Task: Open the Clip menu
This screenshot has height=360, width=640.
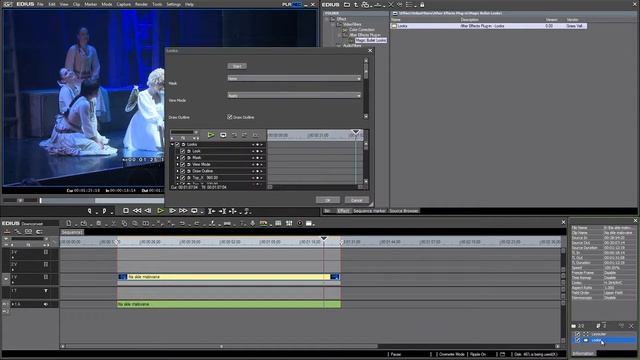Action: click(76, 4)
